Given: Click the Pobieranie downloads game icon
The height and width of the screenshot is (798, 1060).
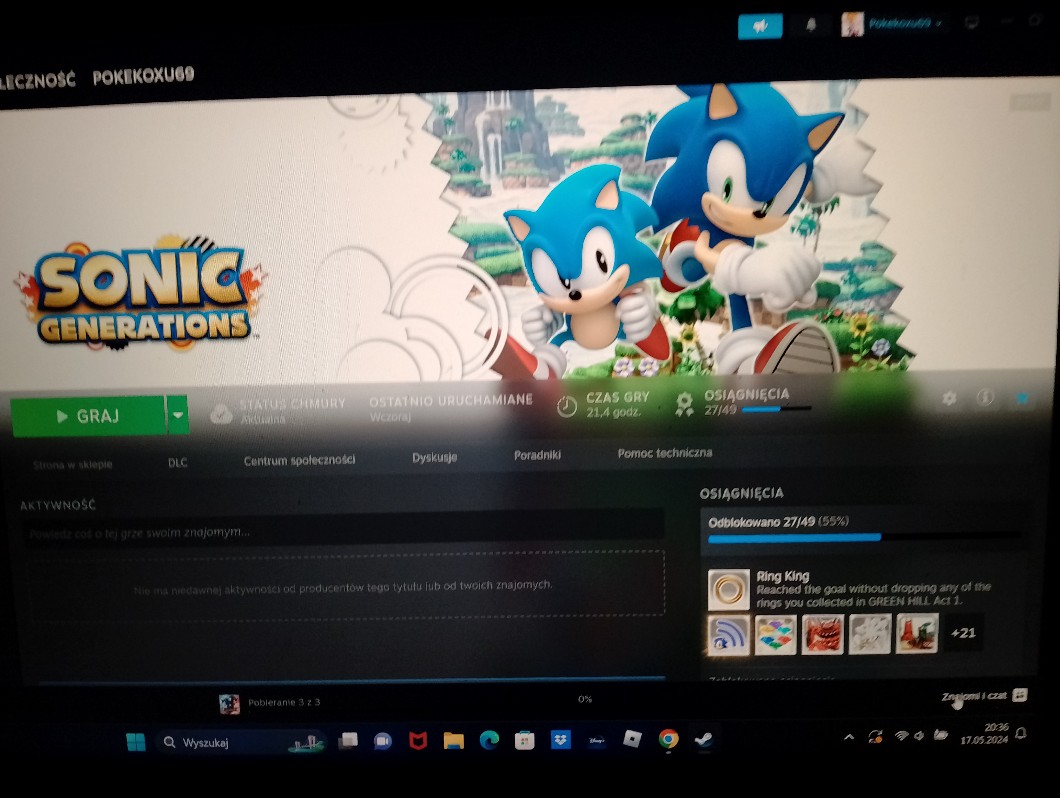Looking at the screenshot, I should [229, 703].
